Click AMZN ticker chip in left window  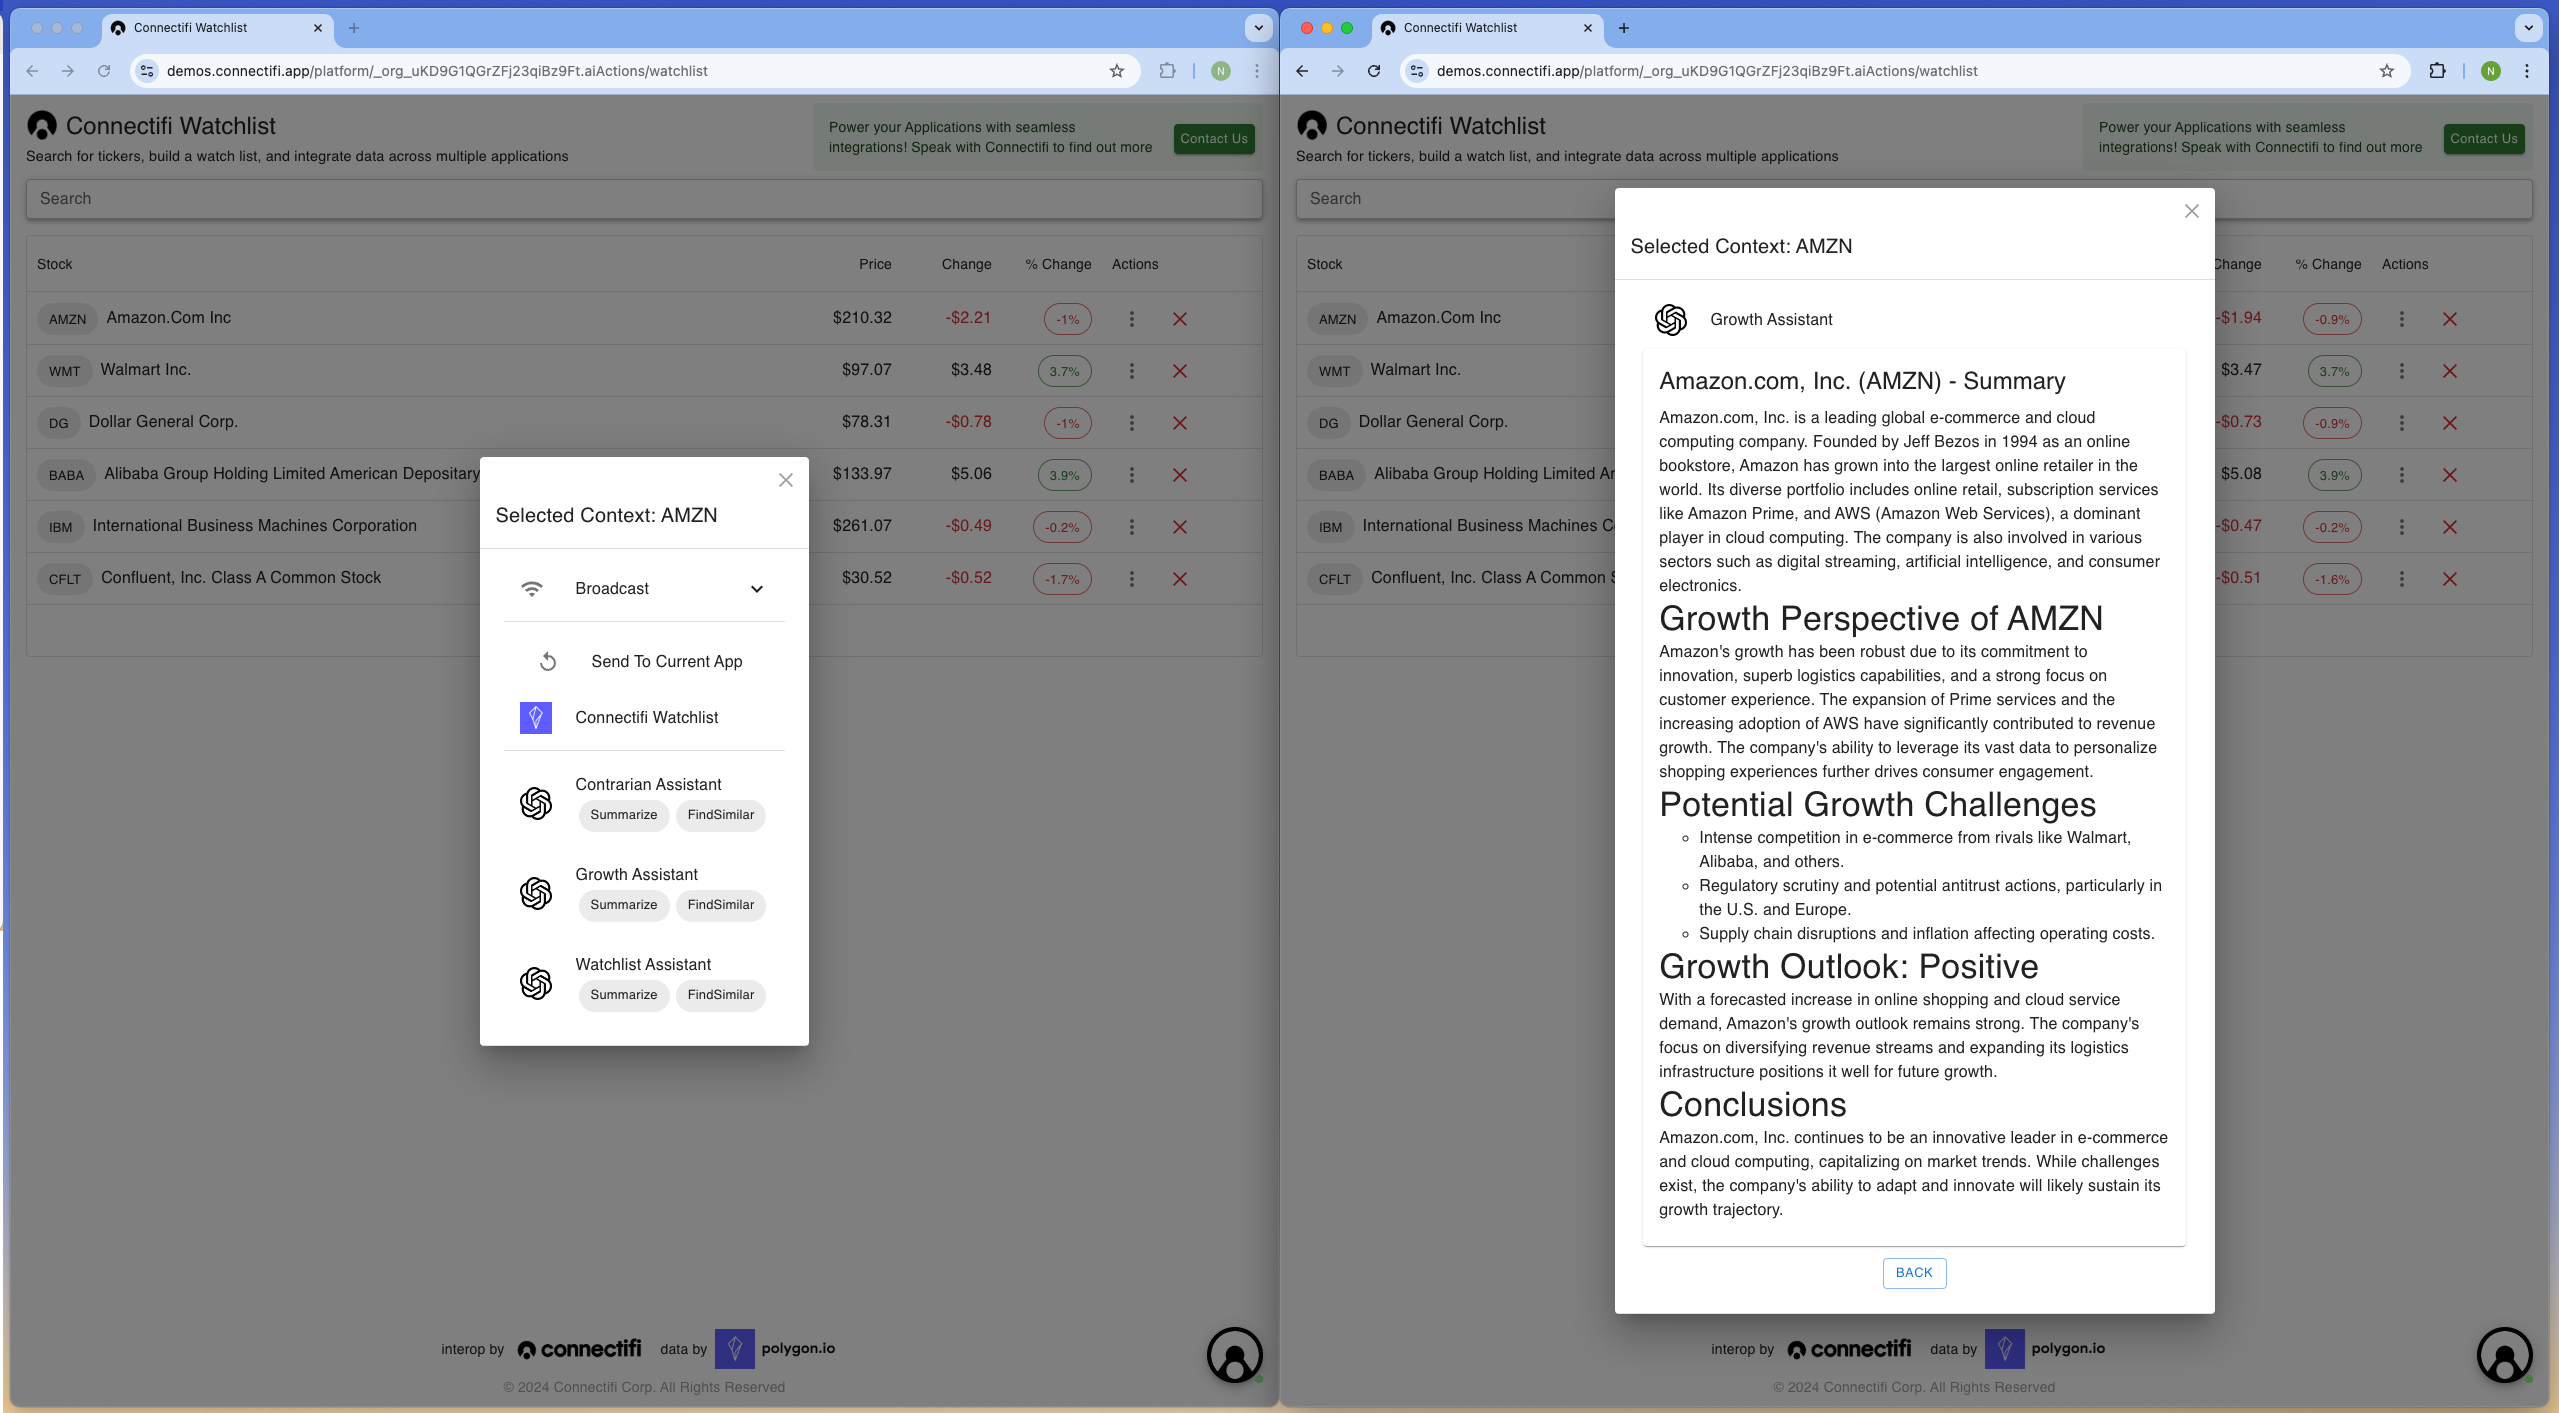click(68, 319)
